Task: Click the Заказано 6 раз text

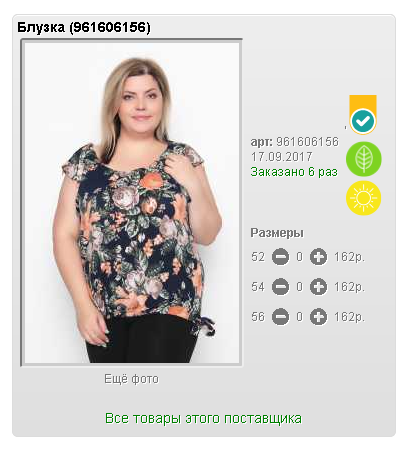Action: (x=294, y=172)
